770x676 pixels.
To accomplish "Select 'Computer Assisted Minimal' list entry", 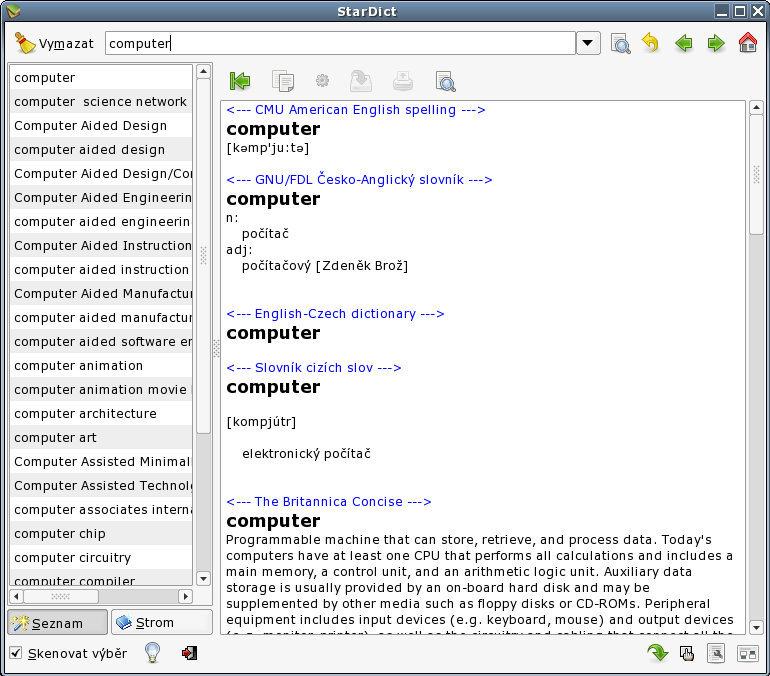I will [x=101, y=462].
